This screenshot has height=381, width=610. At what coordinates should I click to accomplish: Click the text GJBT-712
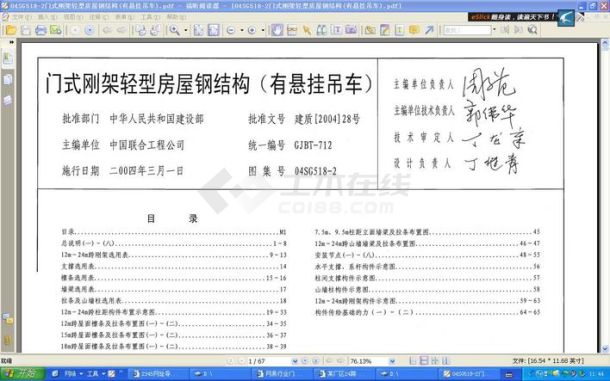tap(313, 146)
